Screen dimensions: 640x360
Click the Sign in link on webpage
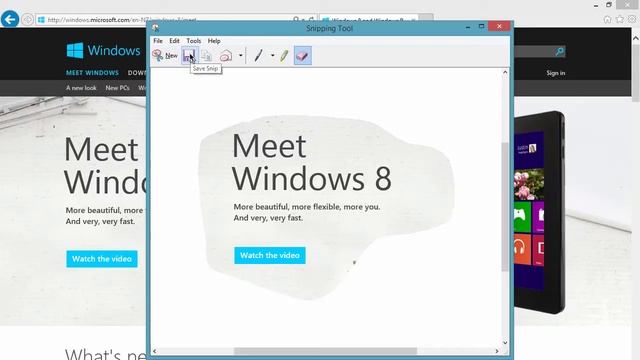556,73
